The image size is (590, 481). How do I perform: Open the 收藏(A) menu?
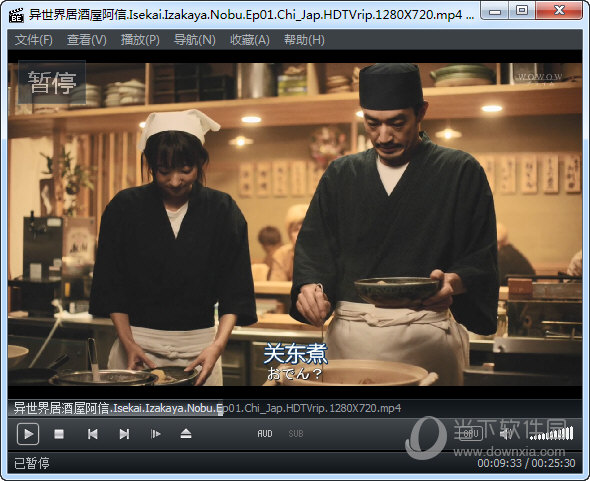(x=250, y=40)
